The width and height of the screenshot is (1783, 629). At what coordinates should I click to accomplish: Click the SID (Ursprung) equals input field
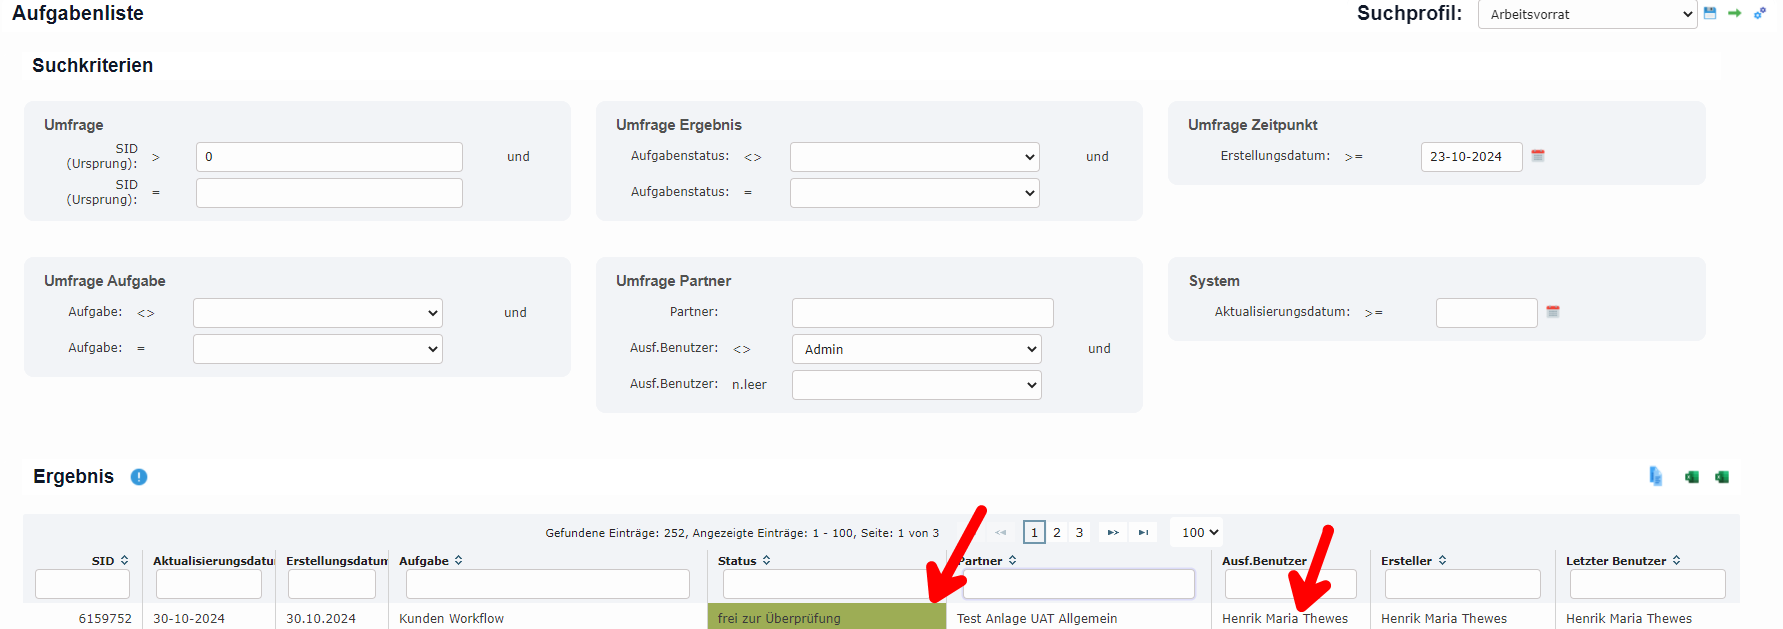click(x=329, y=193)
